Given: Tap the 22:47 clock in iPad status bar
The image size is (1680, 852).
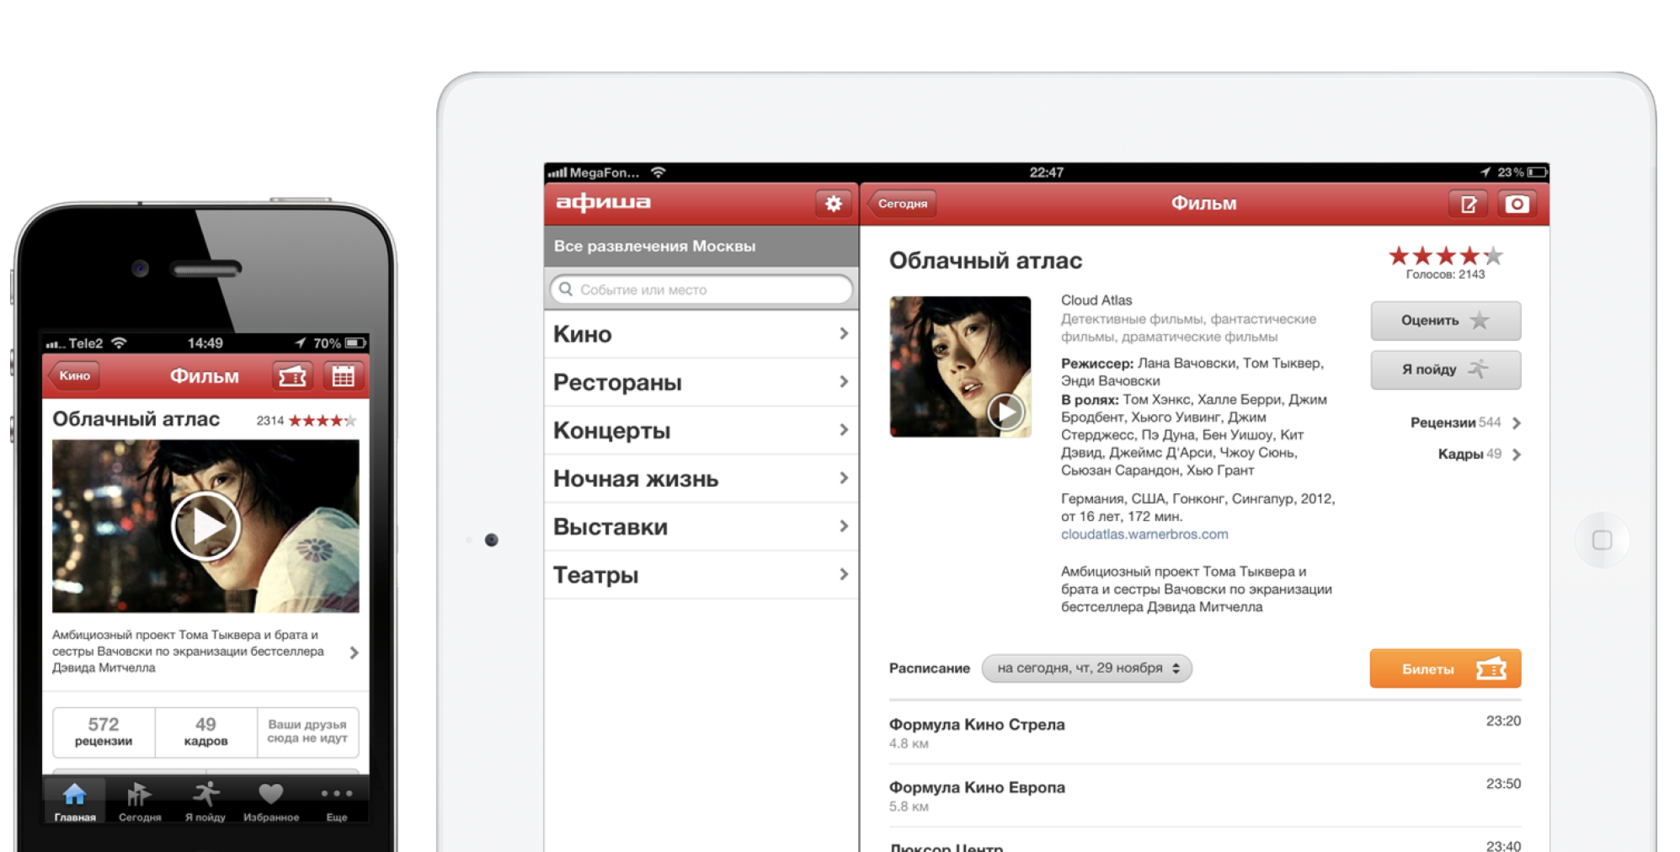Looking at the screenshot, I should 1046,172.
